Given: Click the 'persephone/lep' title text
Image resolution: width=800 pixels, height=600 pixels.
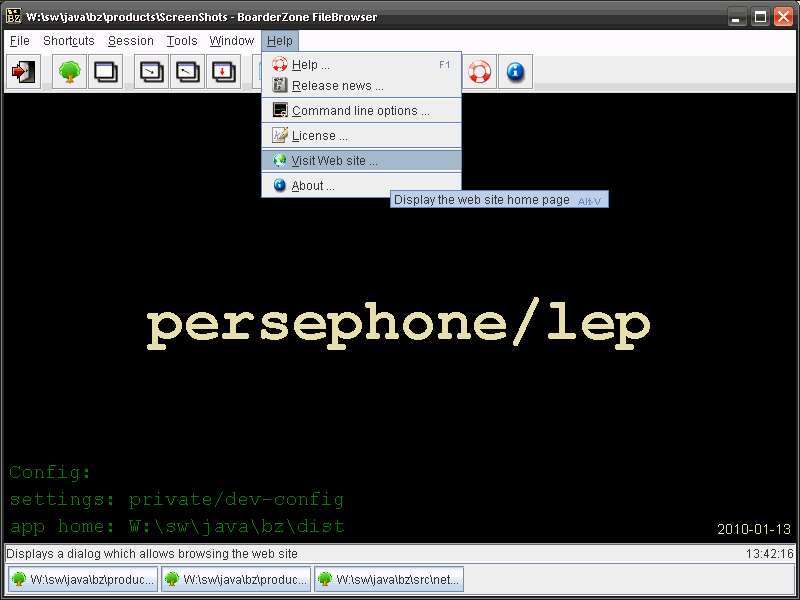Looking at the screenshot, I should pos(399,324).
